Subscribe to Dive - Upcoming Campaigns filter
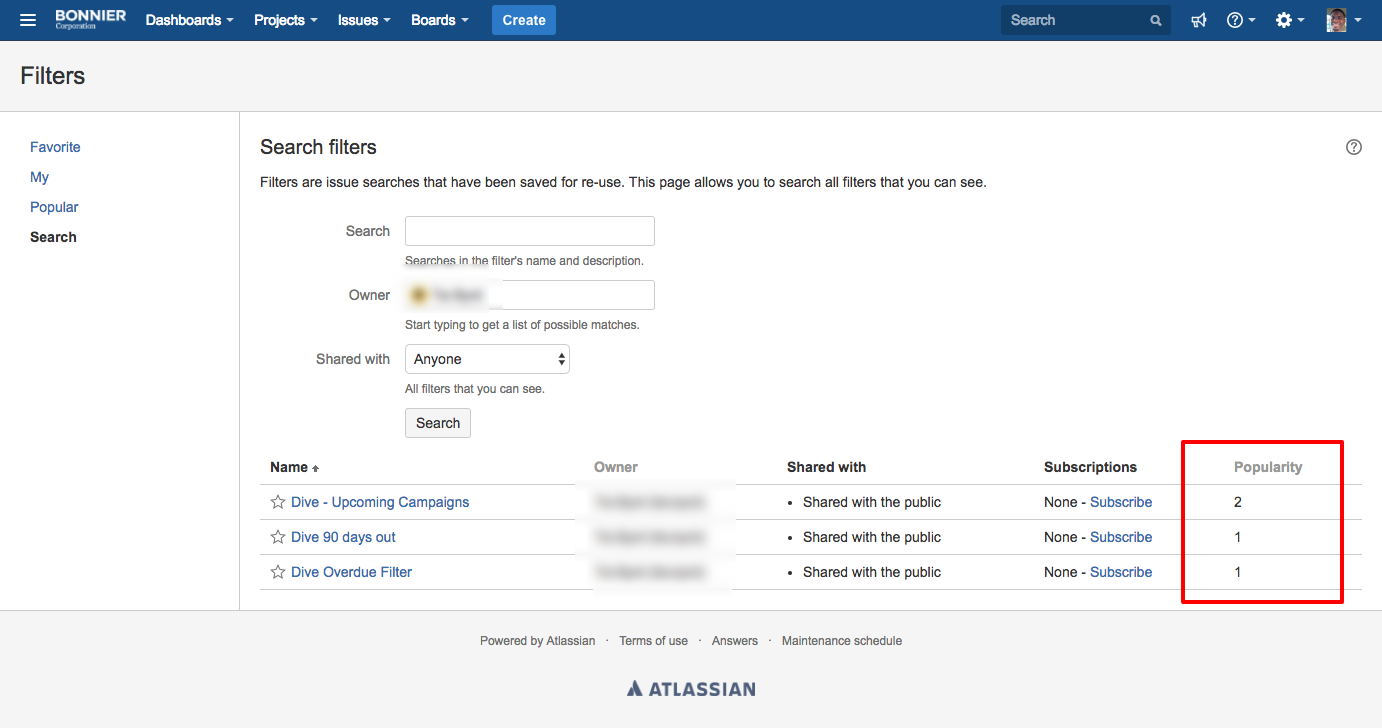 coord(1121,502)
